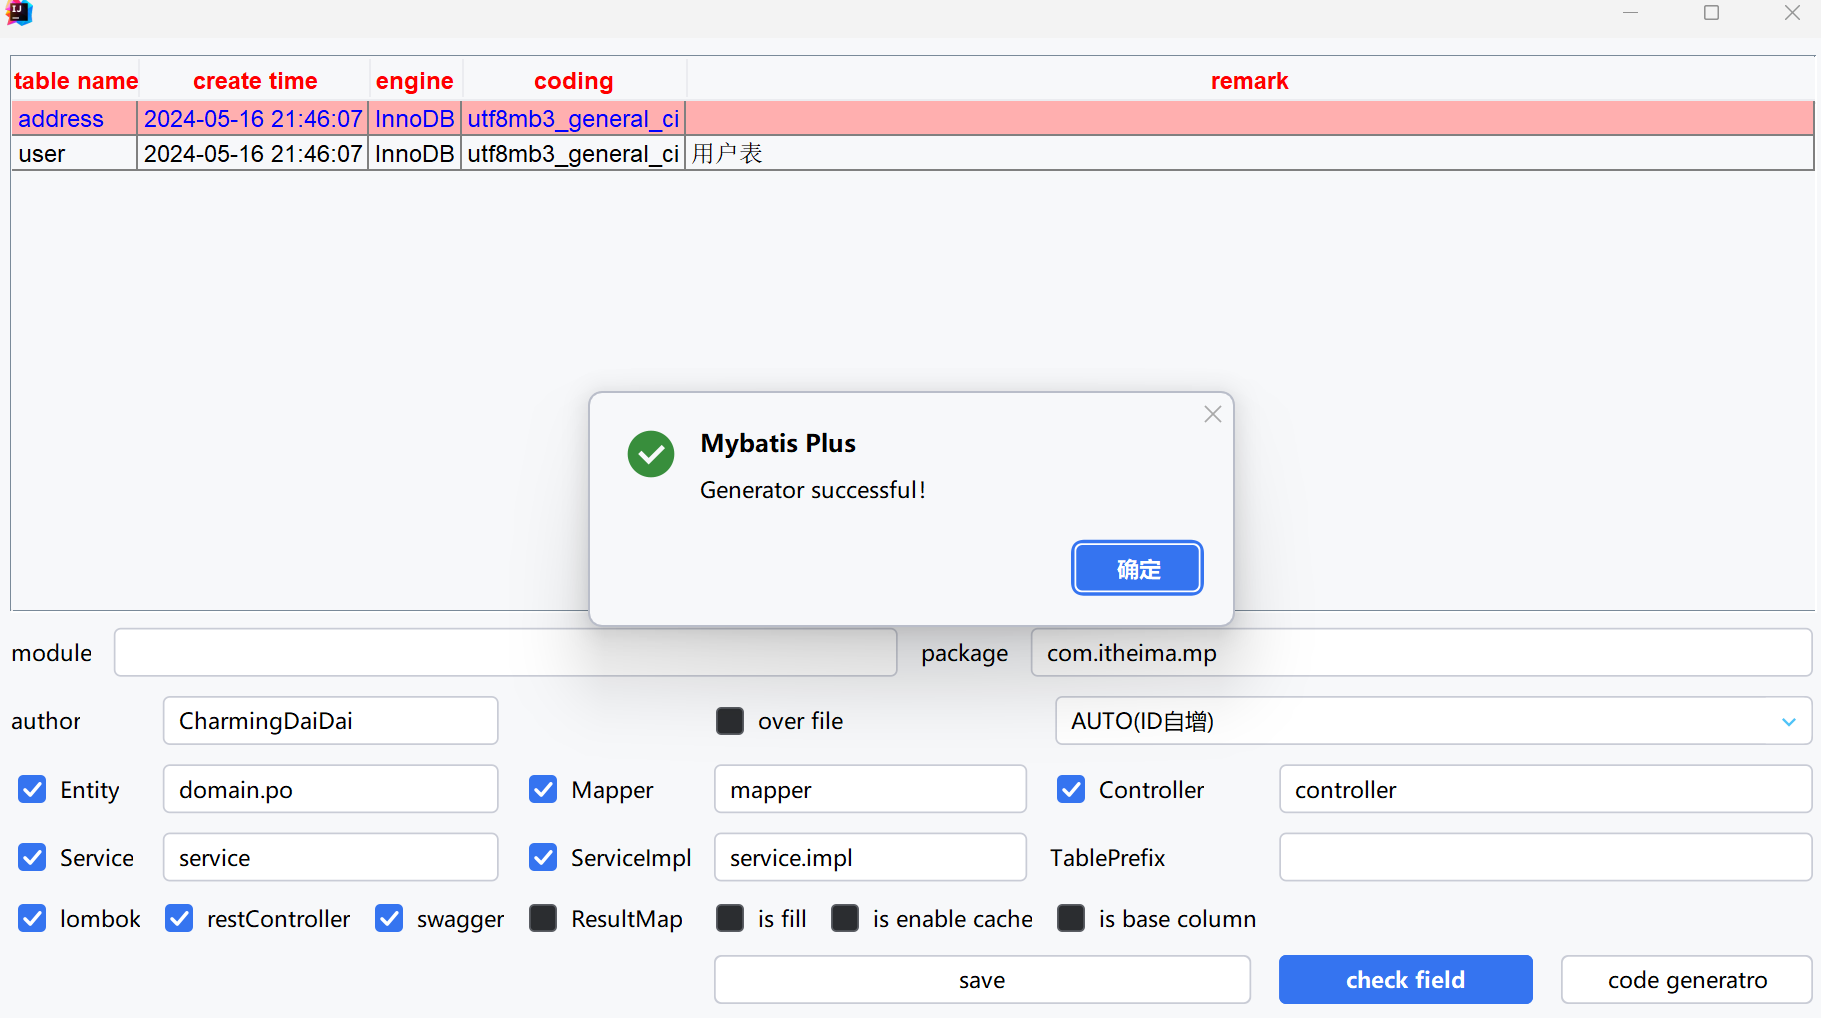Expand the AUTO(ID自增) ID type dropdown
The height and width of the screenshot is (1018, 1821).
click(x=1788, y=721)
